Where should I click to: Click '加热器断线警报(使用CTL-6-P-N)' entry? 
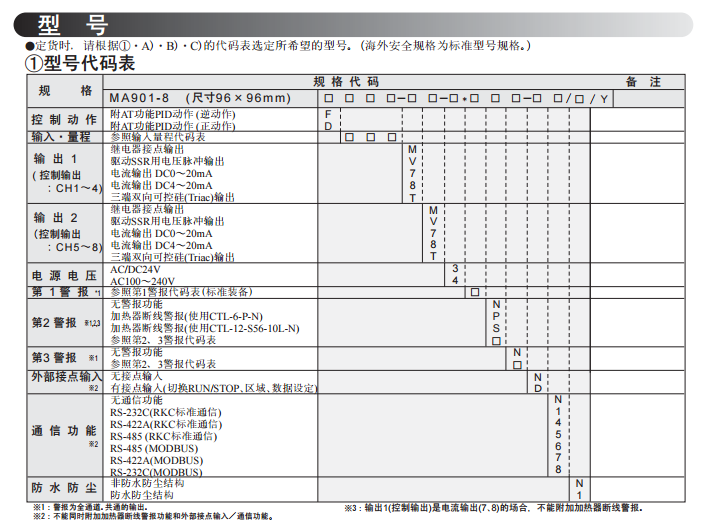tap(186, 316)
